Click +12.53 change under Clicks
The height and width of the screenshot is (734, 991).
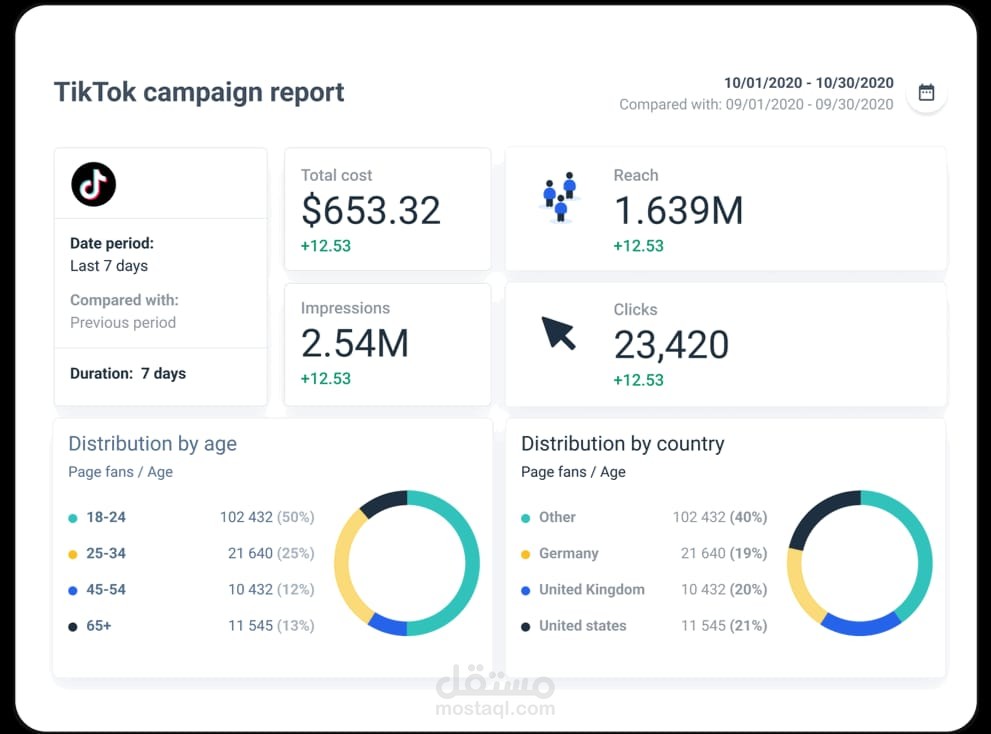[x=638, y=380]
